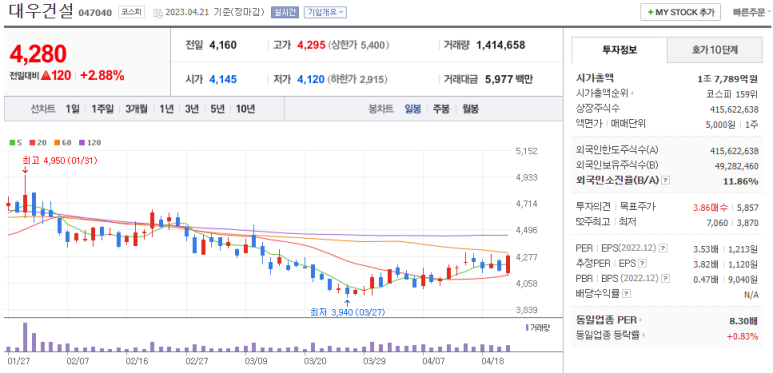Select the 일봉 daily candle chart

click(x=413, y=109)
